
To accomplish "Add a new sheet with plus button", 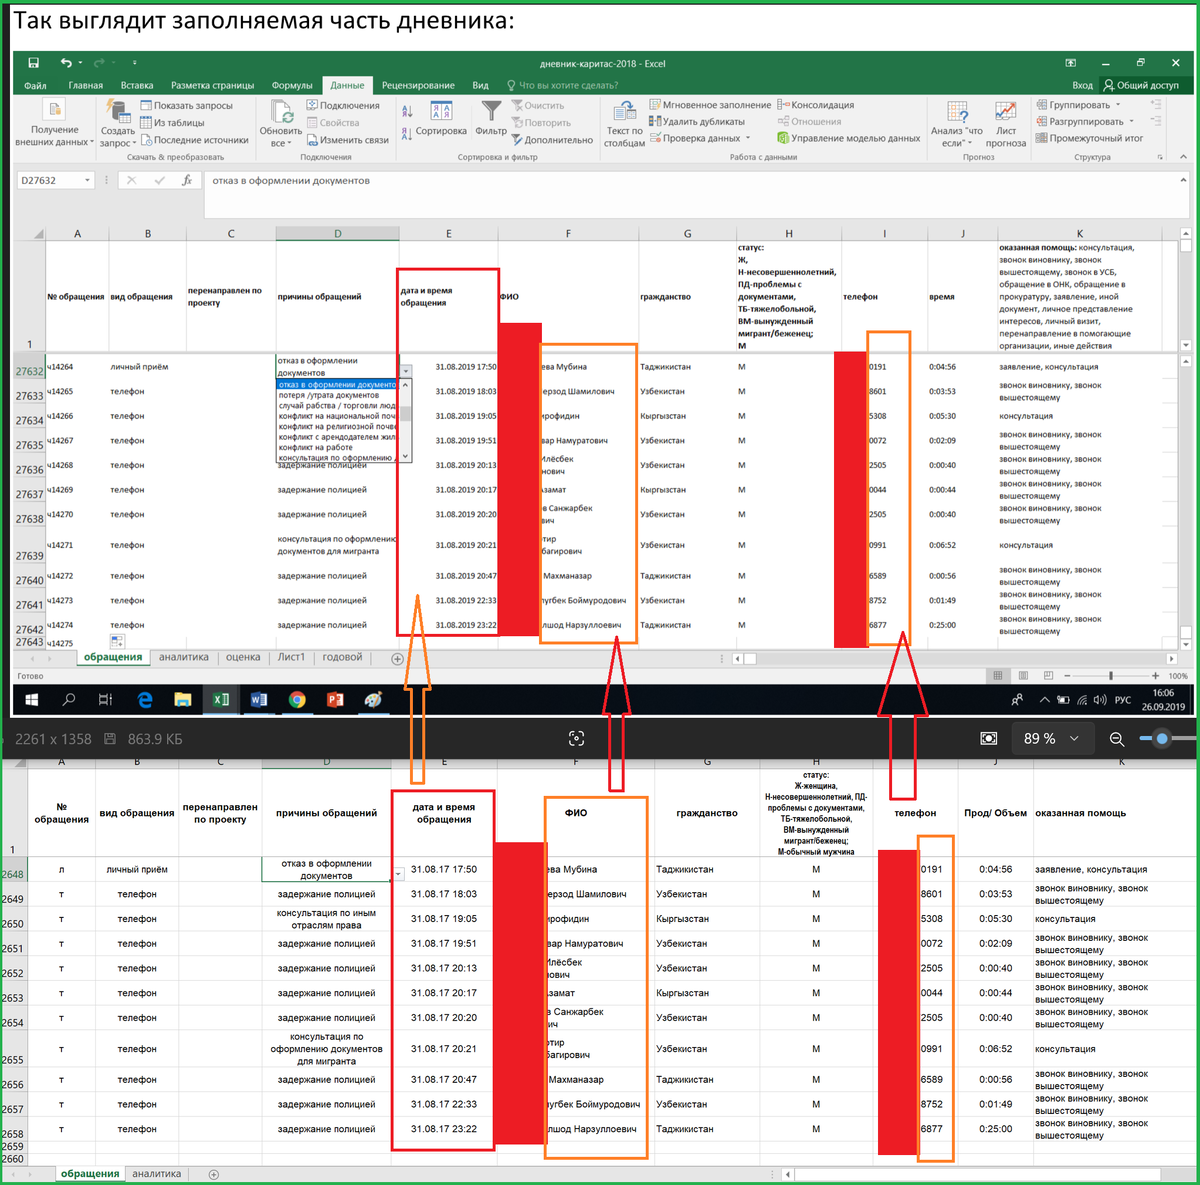I will click(397, 658).
